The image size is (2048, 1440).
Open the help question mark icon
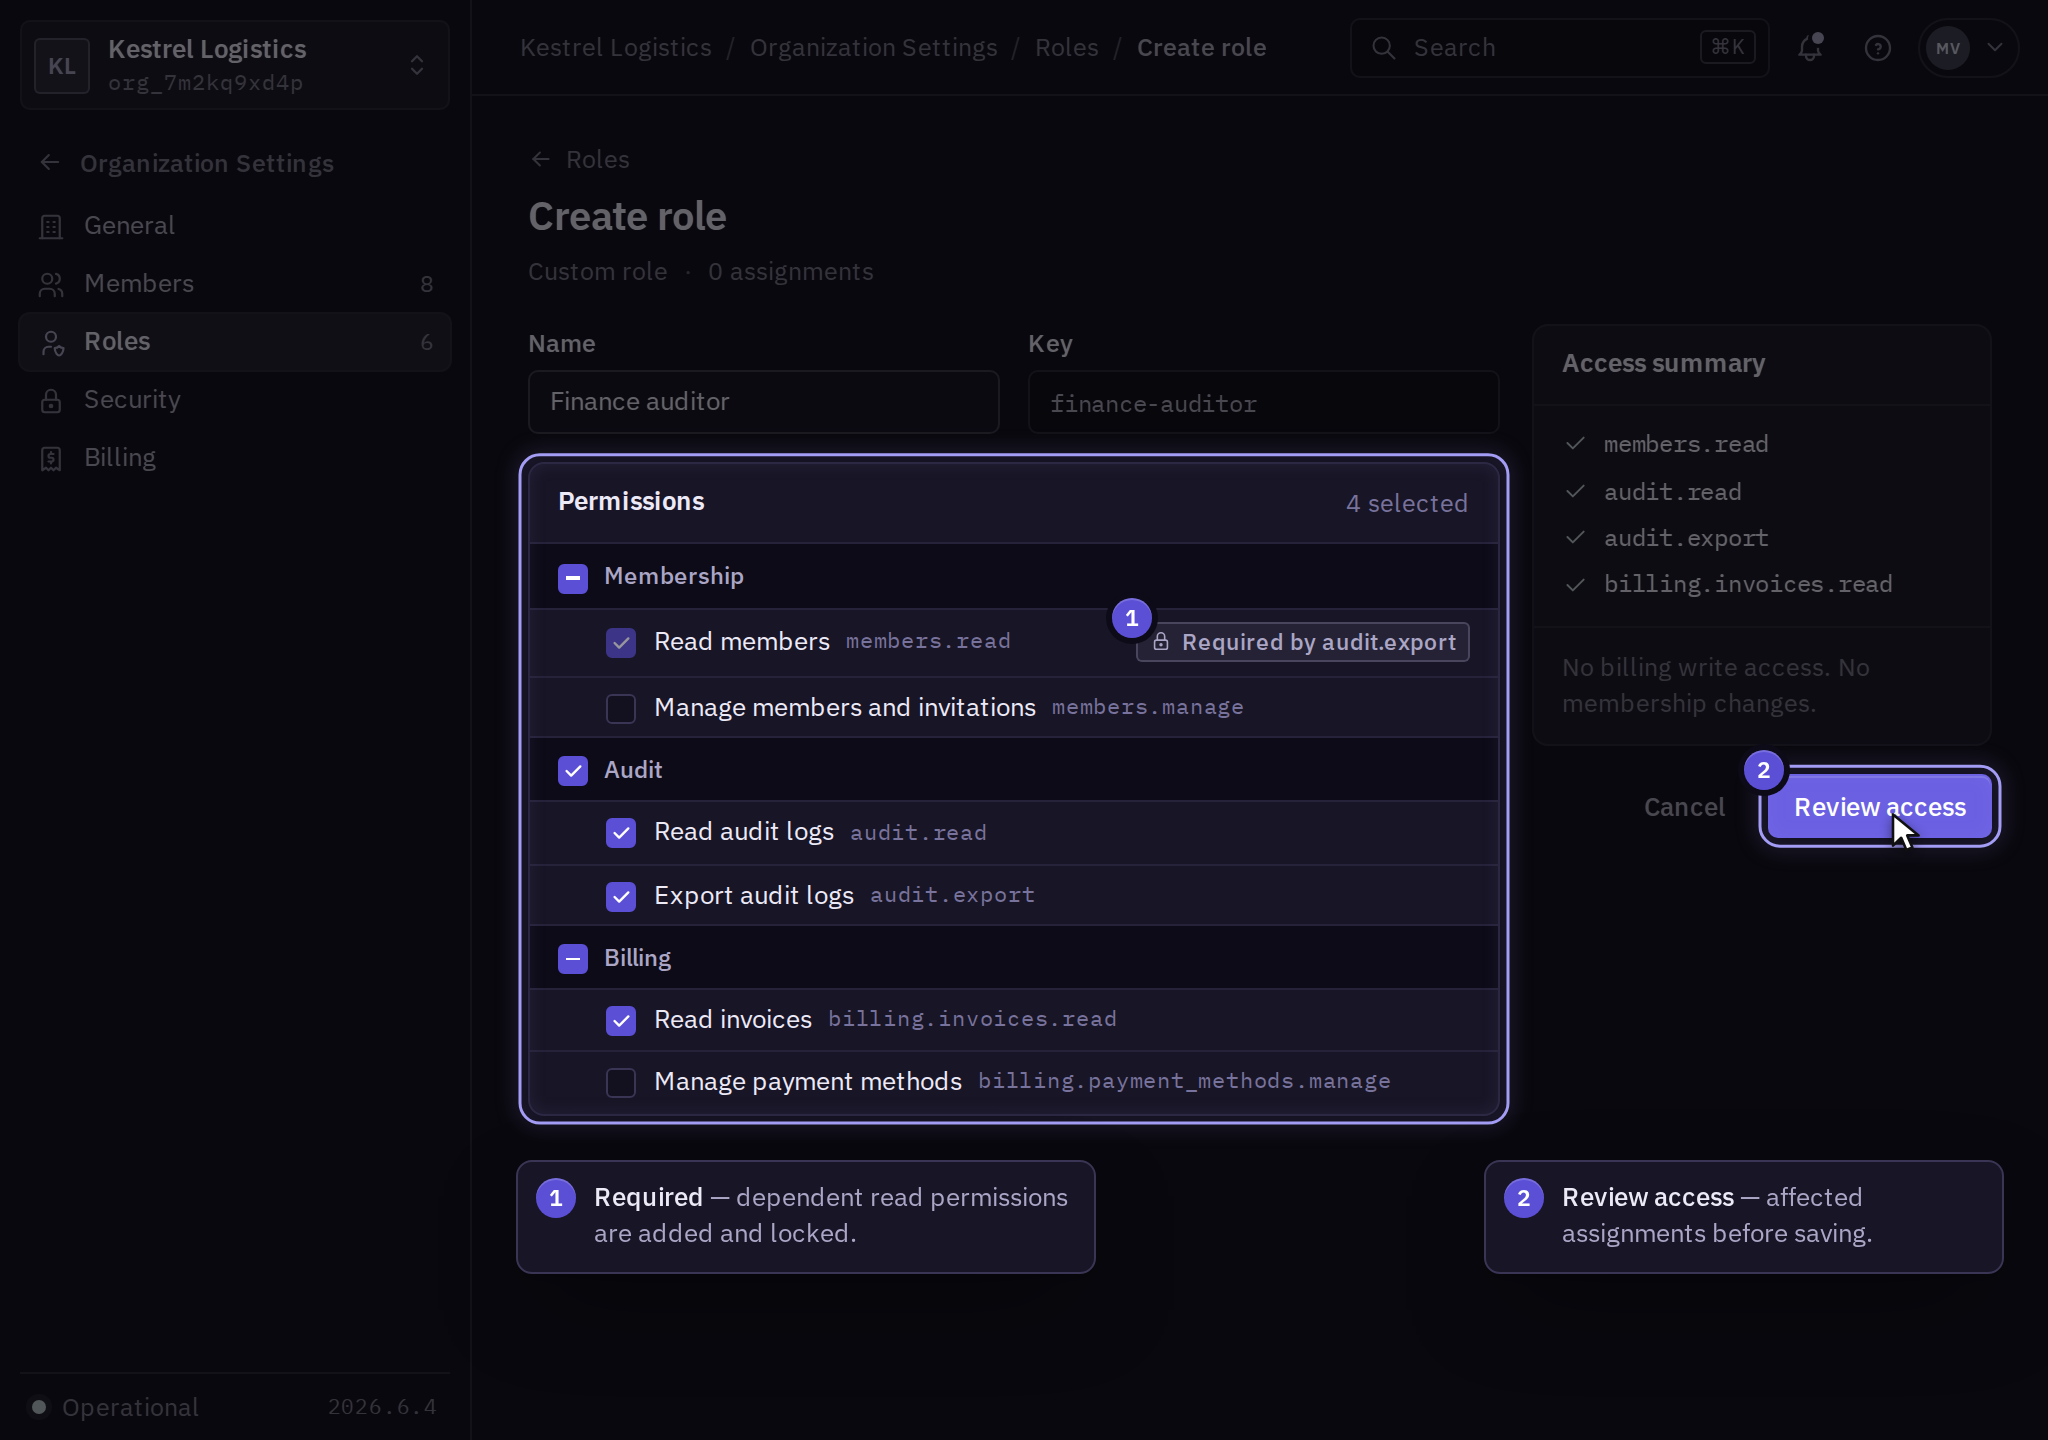point(1877,47)
